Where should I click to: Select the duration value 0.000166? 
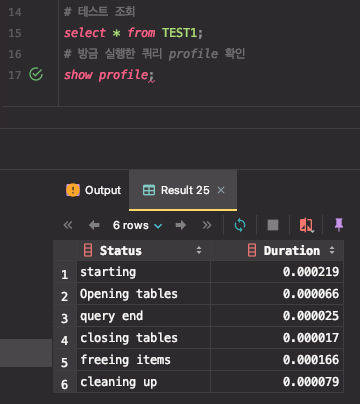(277, 360)
